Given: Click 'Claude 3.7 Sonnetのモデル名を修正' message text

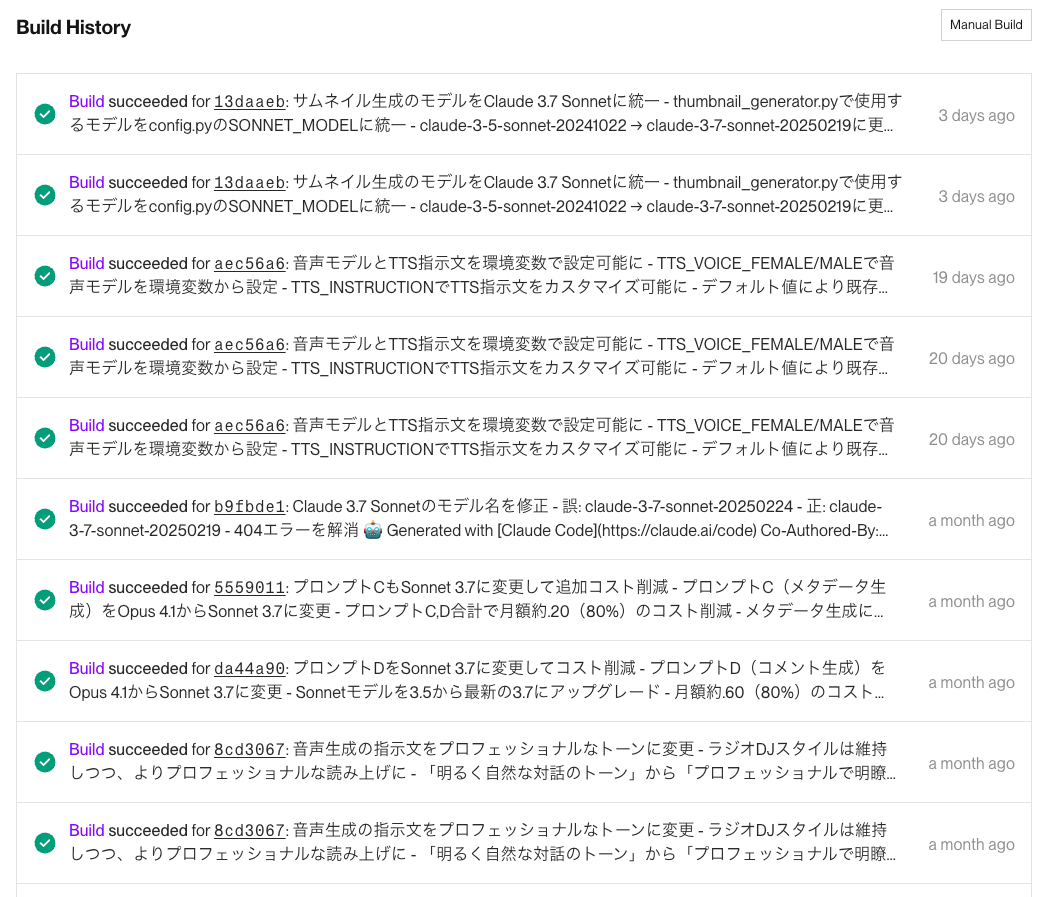Looking at the screenshot, I should [420, 507].
